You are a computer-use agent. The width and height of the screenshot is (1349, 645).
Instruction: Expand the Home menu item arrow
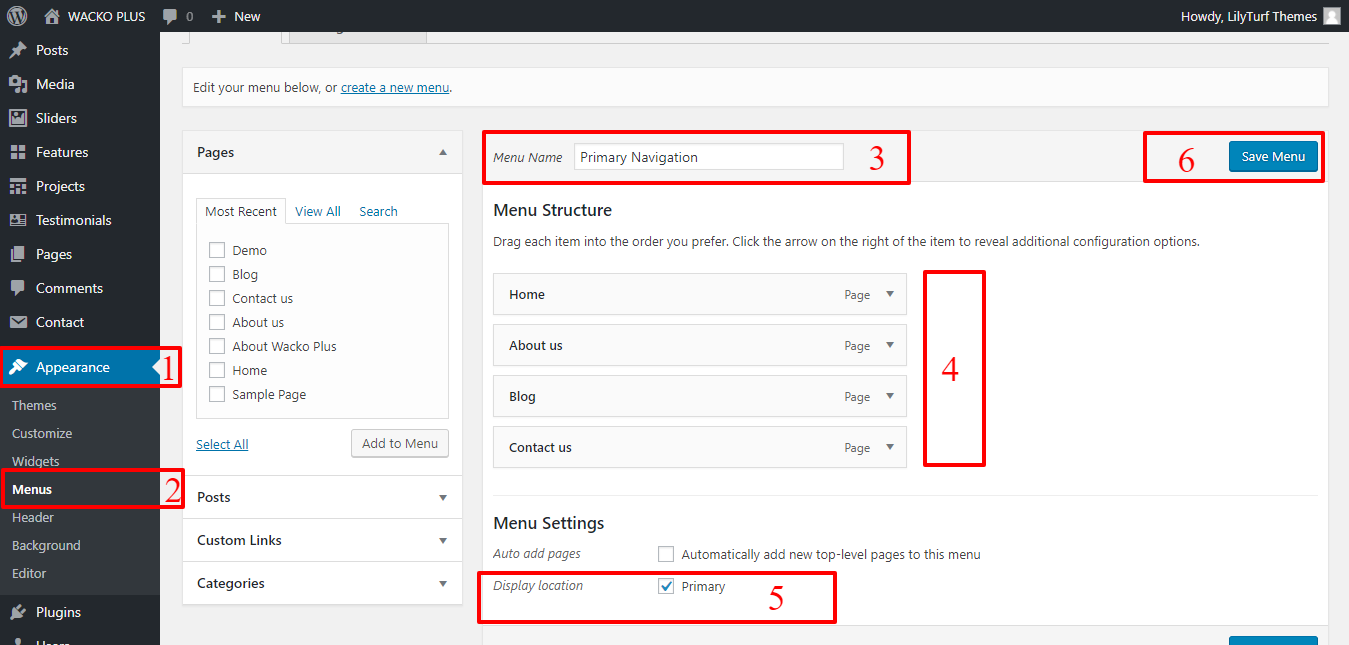click(890, 294)
